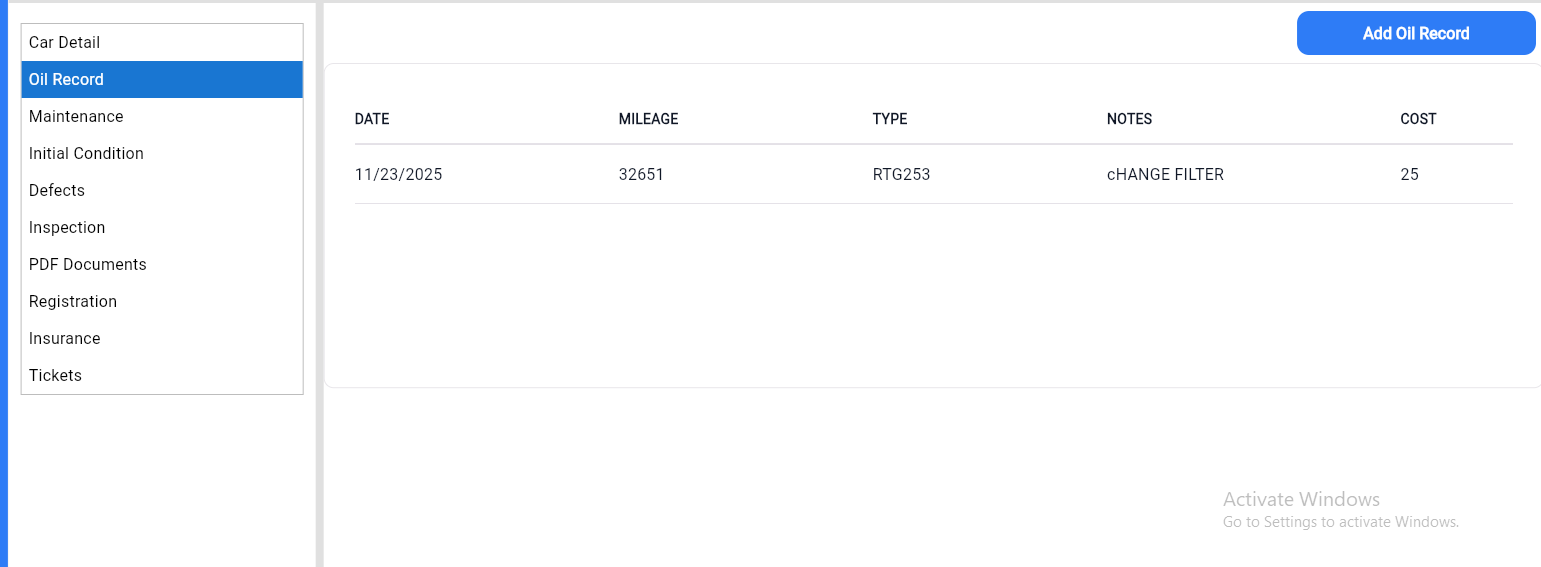Viewport: 1541px width, 567px height.
Task: Click the 32651 mileage value
Action: click(x=641, y=175)
